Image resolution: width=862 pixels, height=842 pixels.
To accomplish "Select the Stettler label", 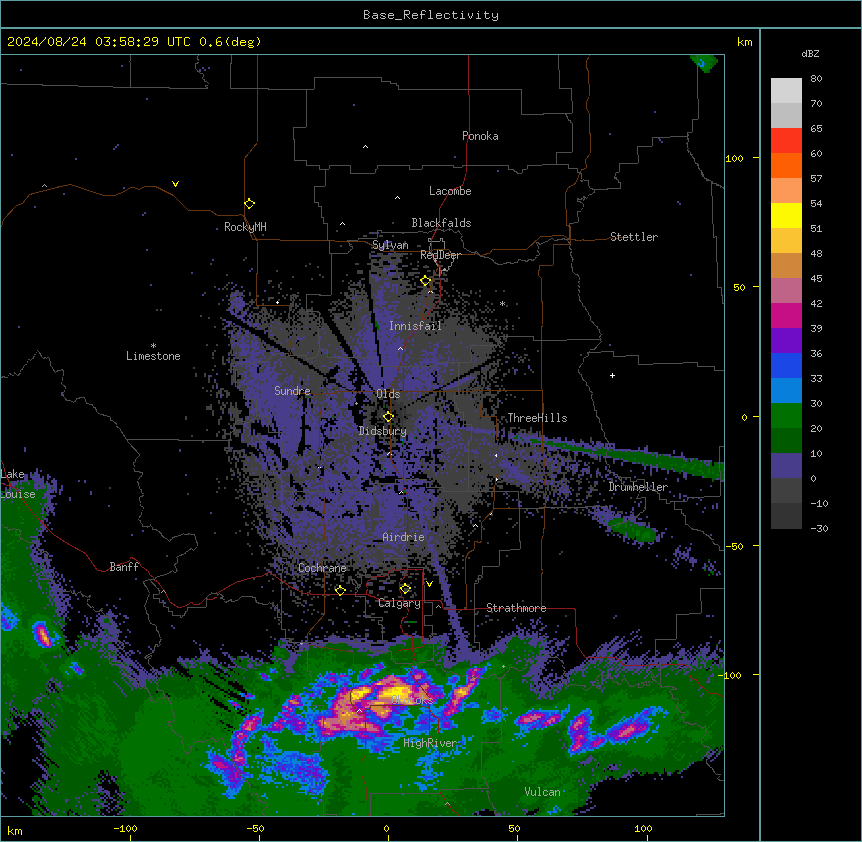I will 634,237.
